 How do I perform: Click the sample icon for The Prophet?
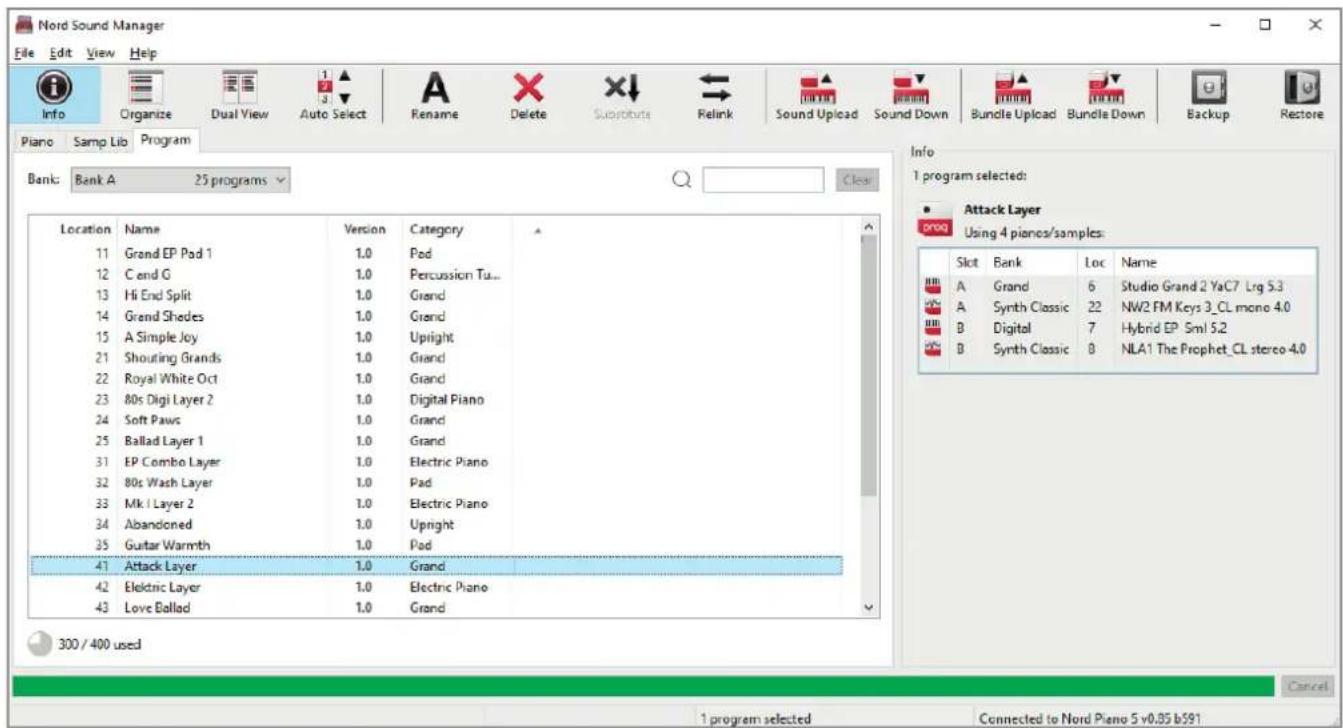935,348
